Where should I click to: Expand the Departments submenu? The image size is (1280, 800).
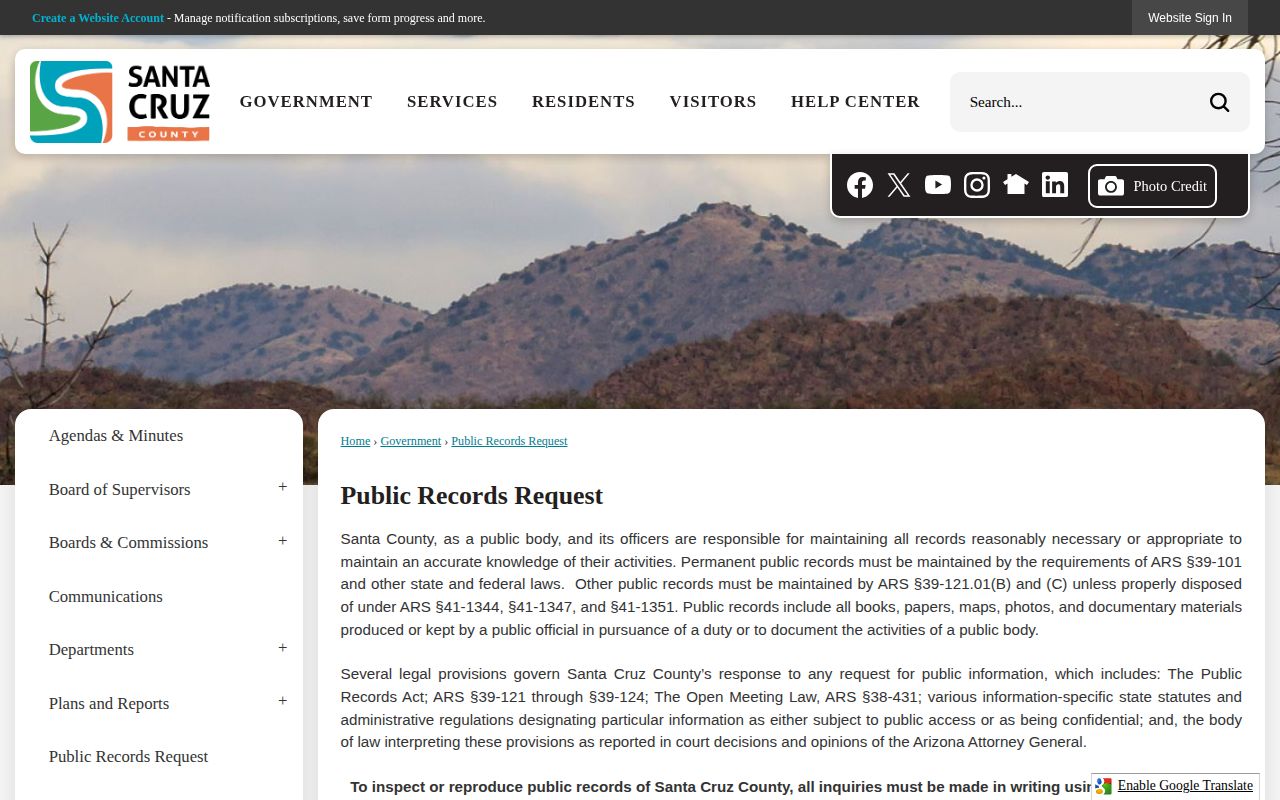282,648
